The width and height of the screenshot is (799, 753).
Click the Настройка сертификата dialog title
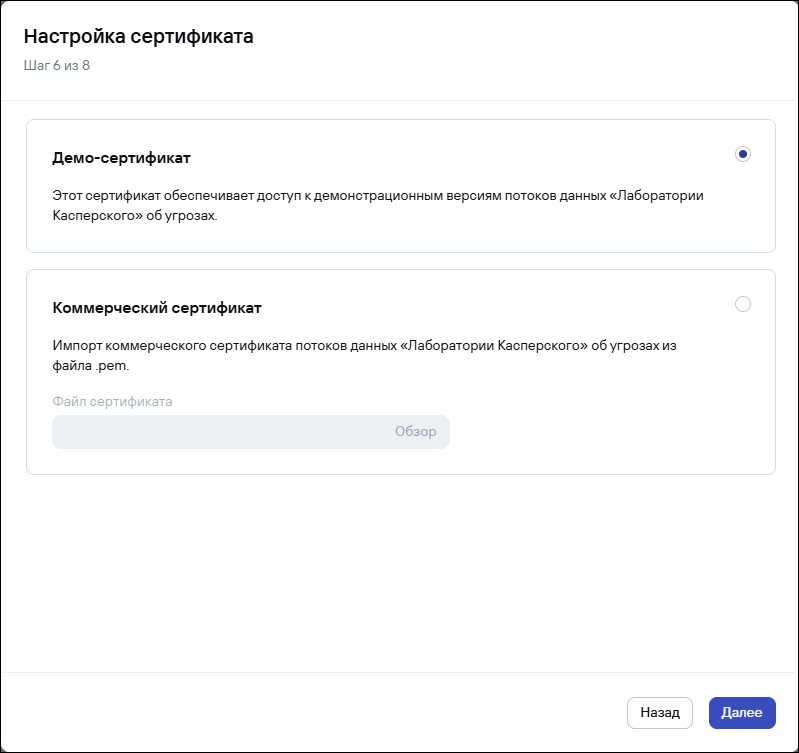click(x=138, y=38)
